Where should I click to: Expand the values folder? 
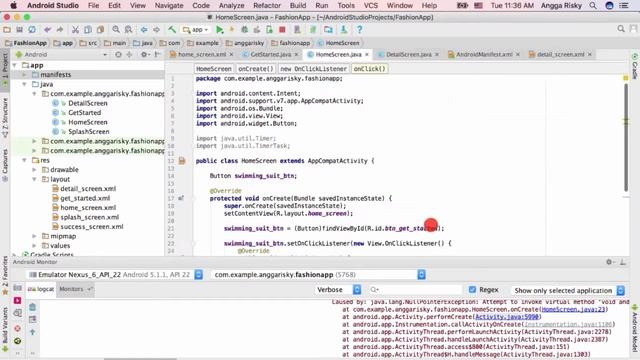(x=34, y=245)
